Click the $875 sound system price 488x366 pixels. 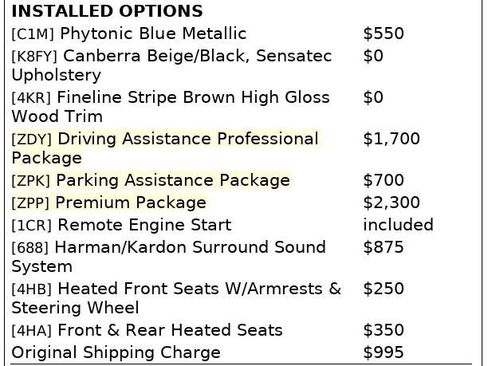click(384, 247)
